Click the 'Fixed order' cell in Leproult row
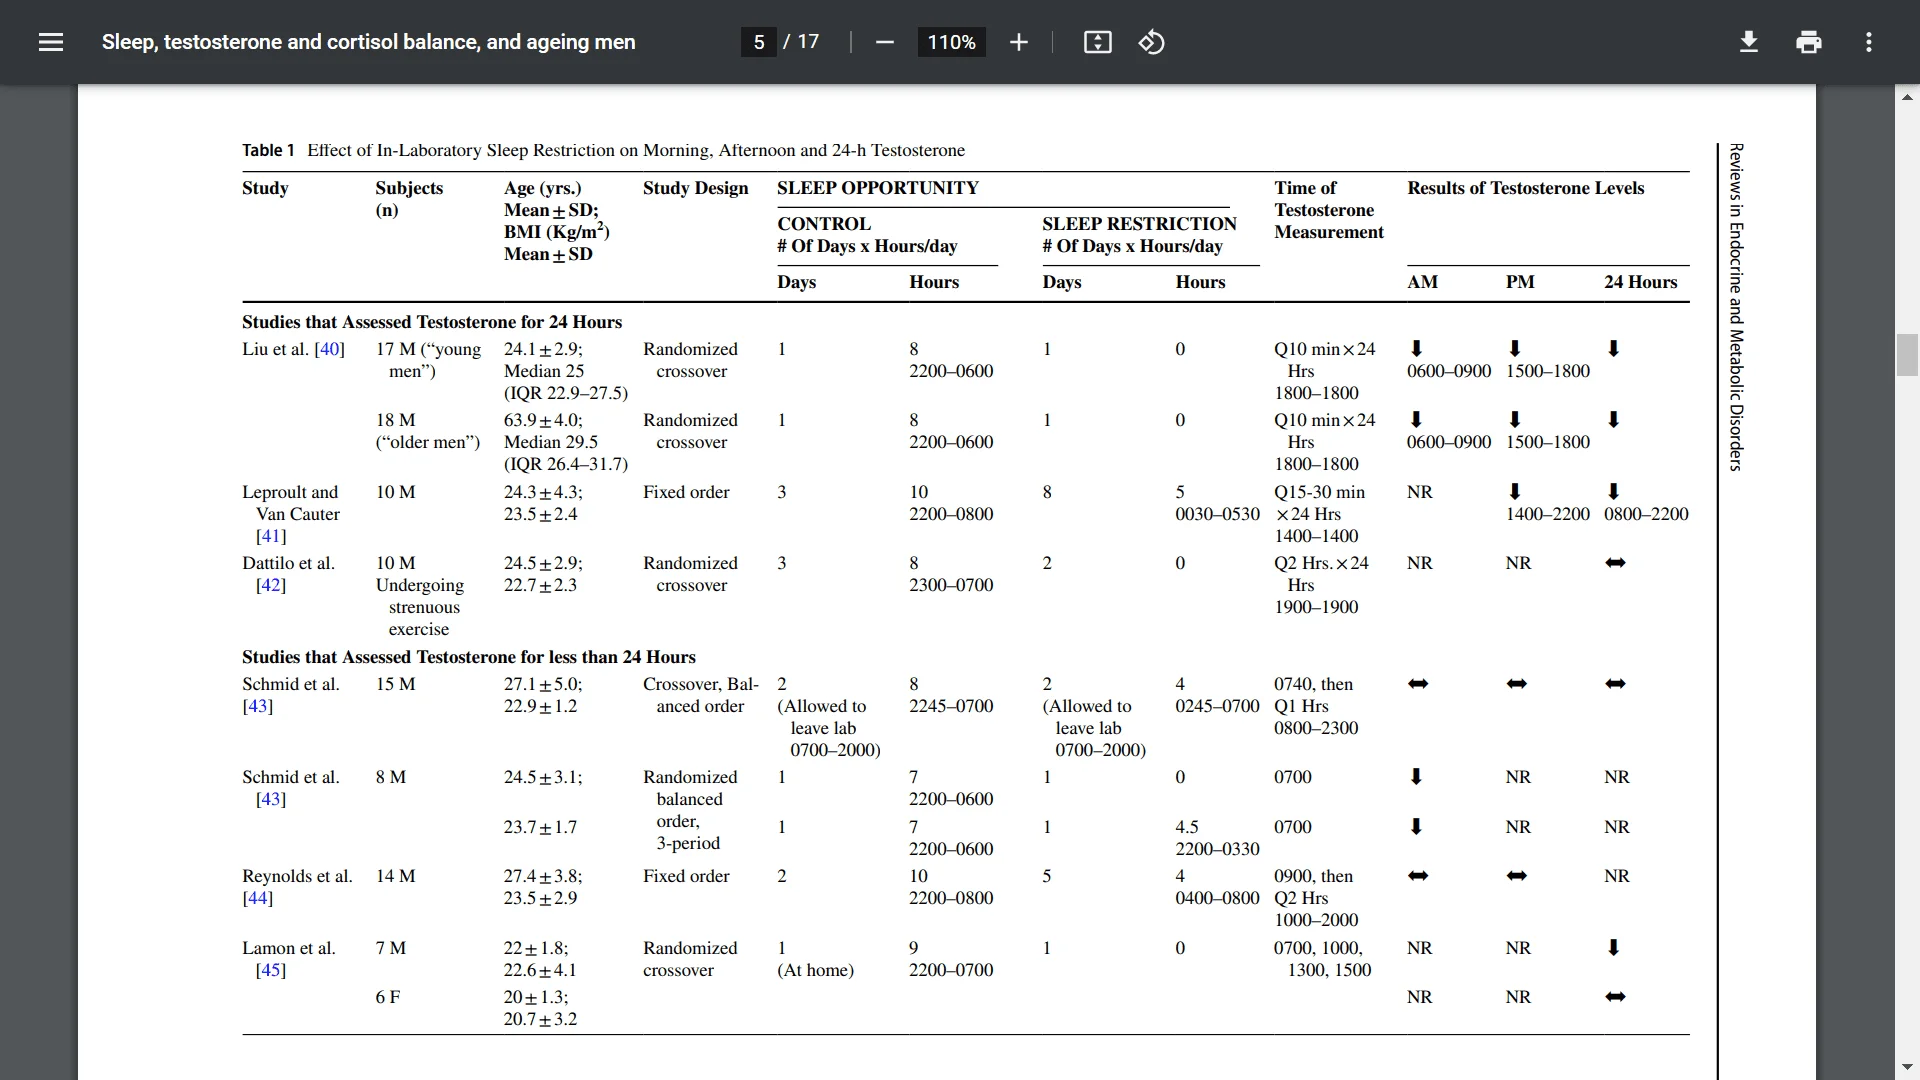This screenshot has height=1080, width=1920. coord(686,492)
